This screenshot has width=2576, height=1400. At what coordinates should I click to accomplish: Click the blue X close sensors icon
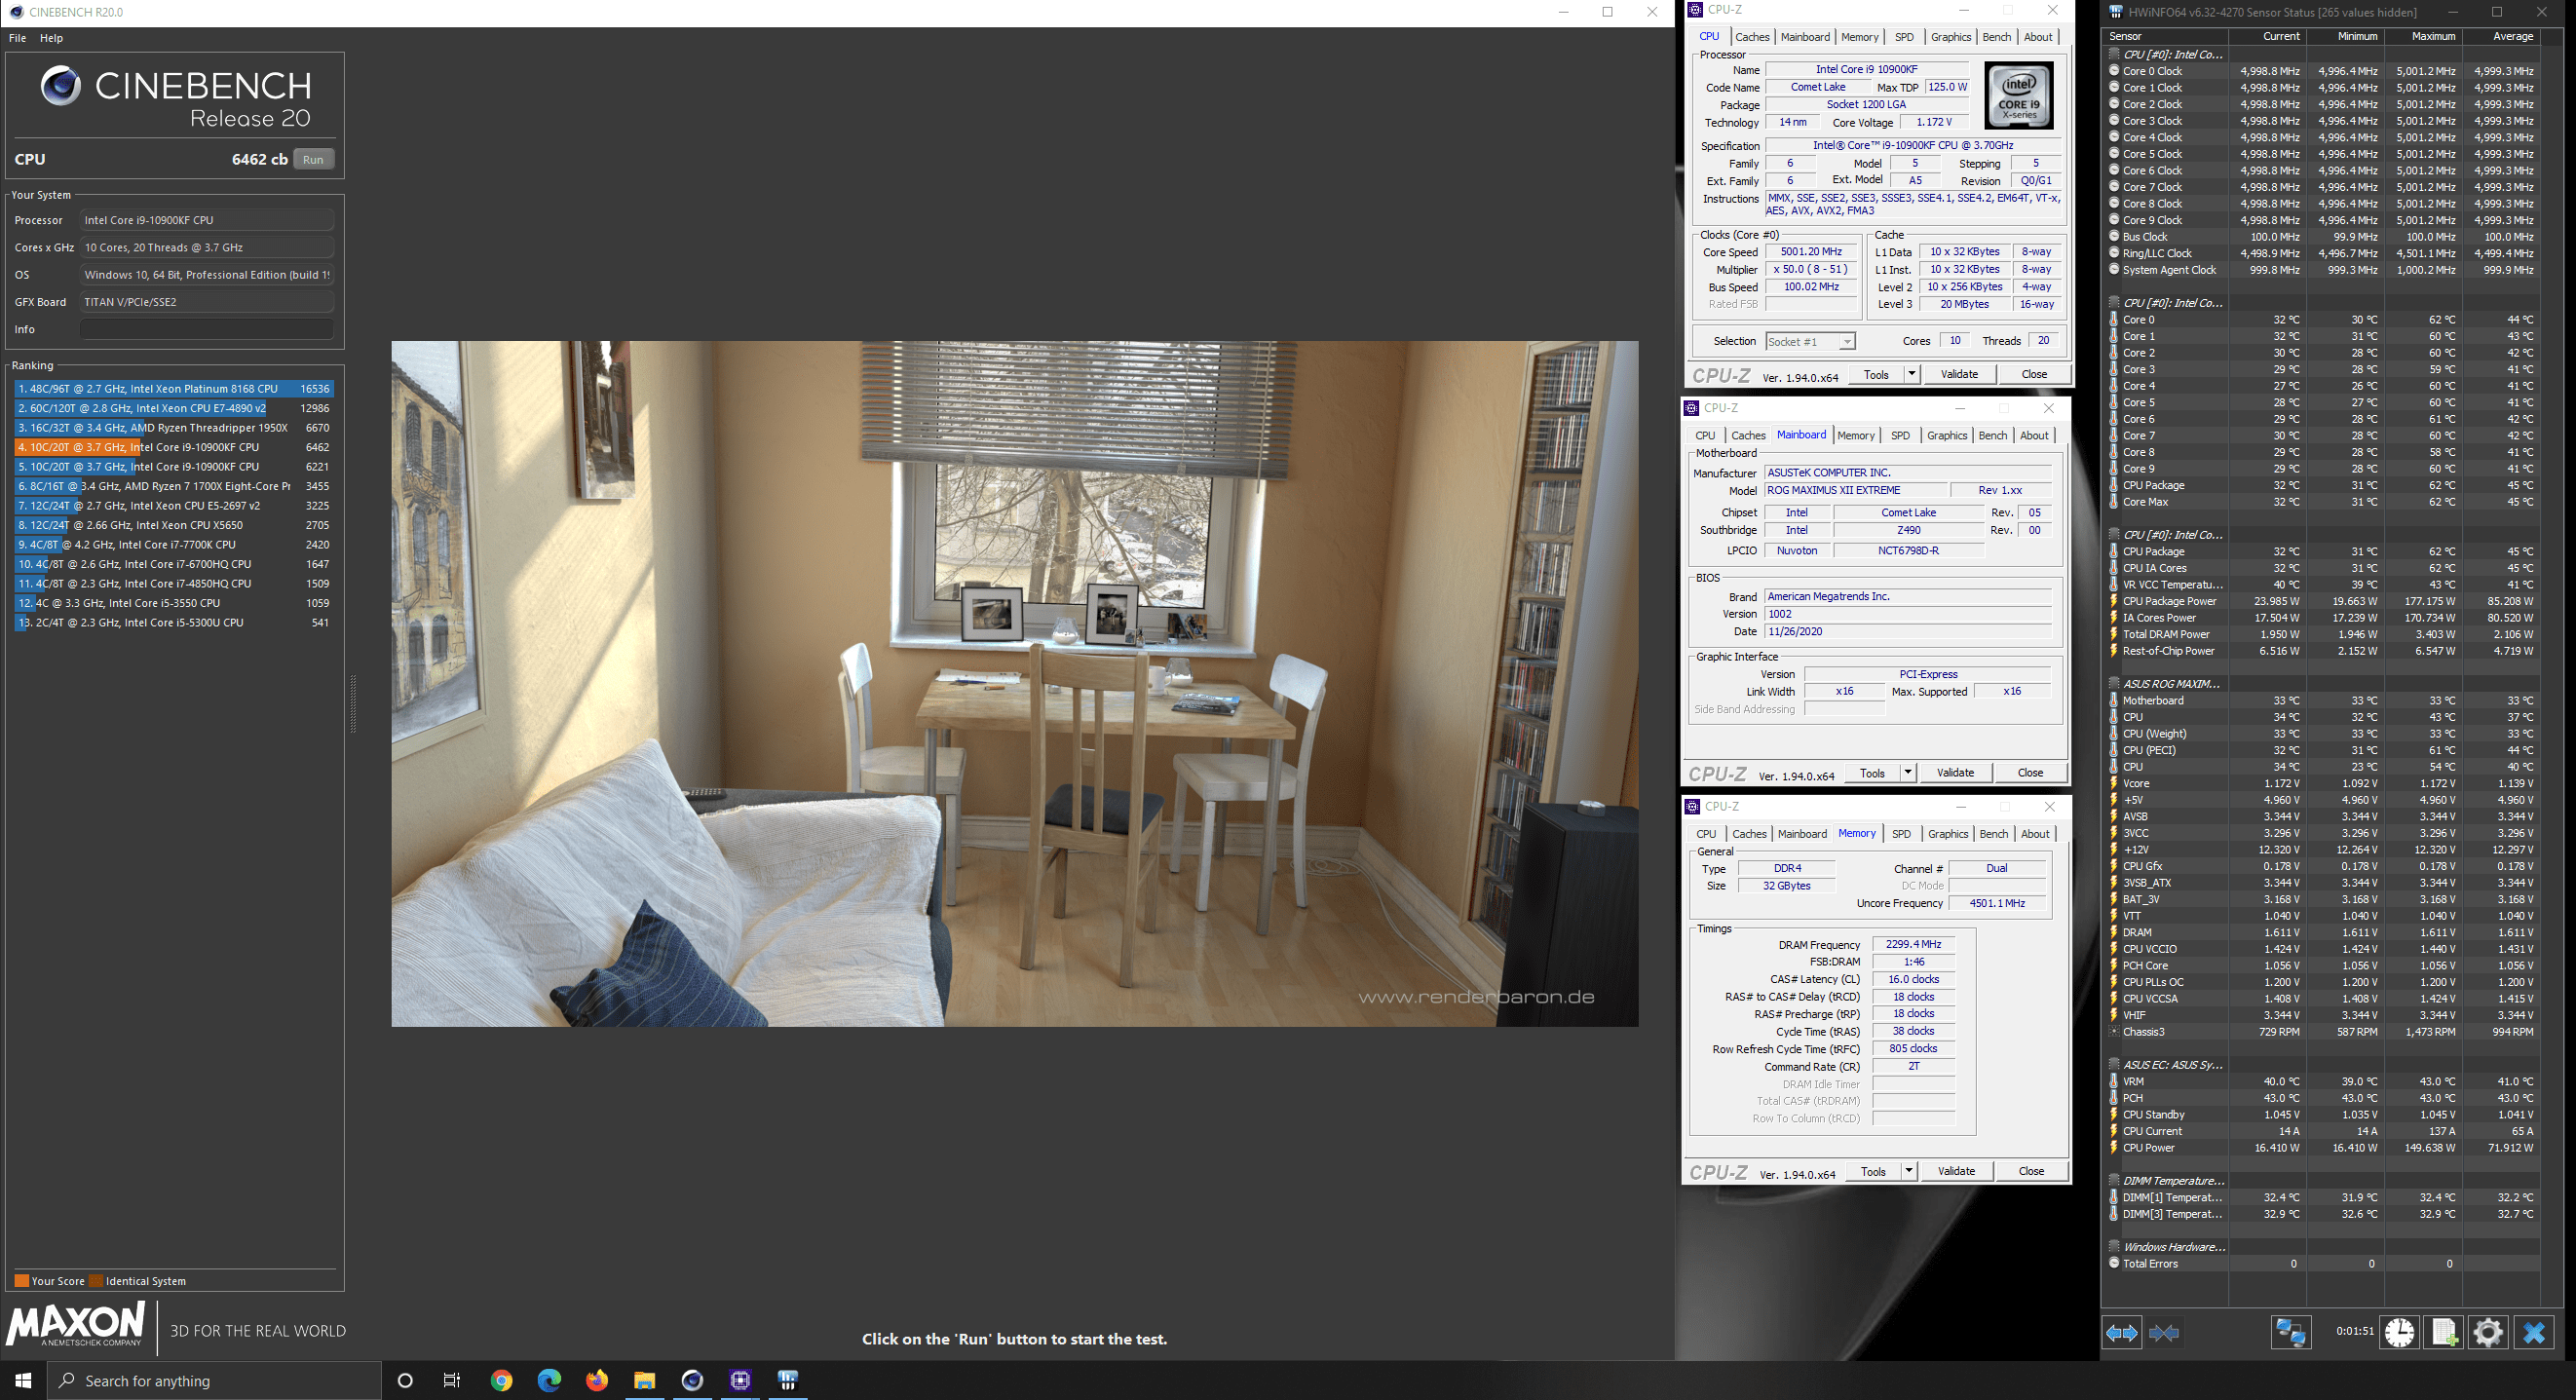[x=2534, y=1333]
